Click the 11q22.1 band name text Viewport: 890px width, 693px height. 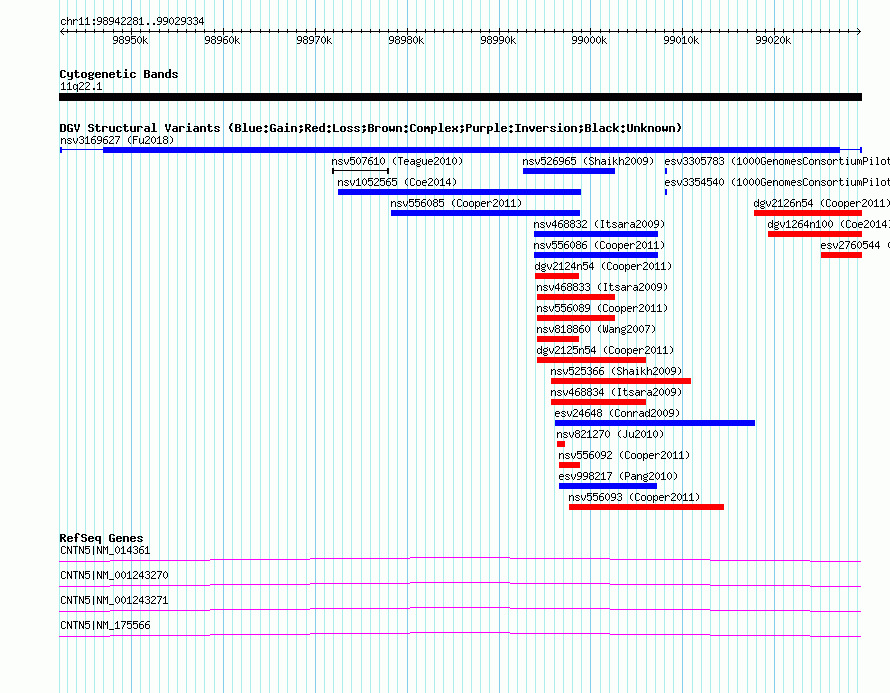(81, 86)
